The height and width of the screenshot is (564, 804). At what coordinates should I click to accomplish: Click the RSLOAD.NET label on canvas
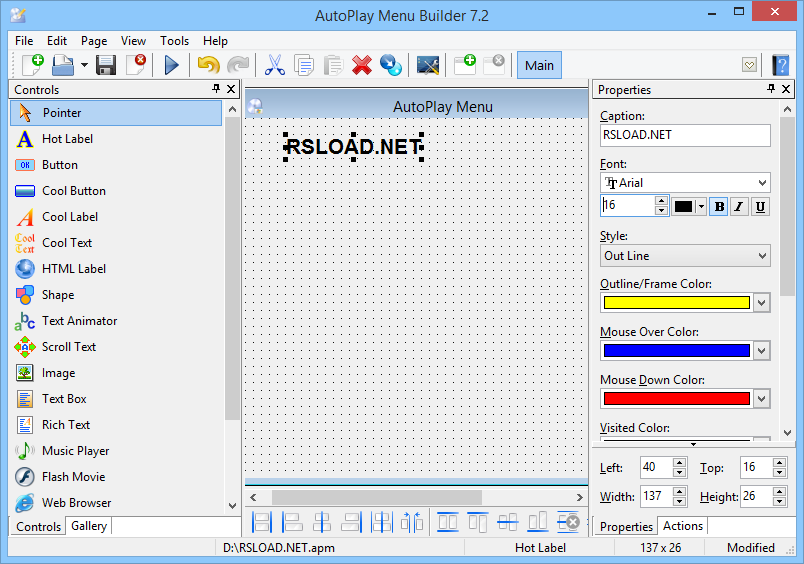click(354, 147)
